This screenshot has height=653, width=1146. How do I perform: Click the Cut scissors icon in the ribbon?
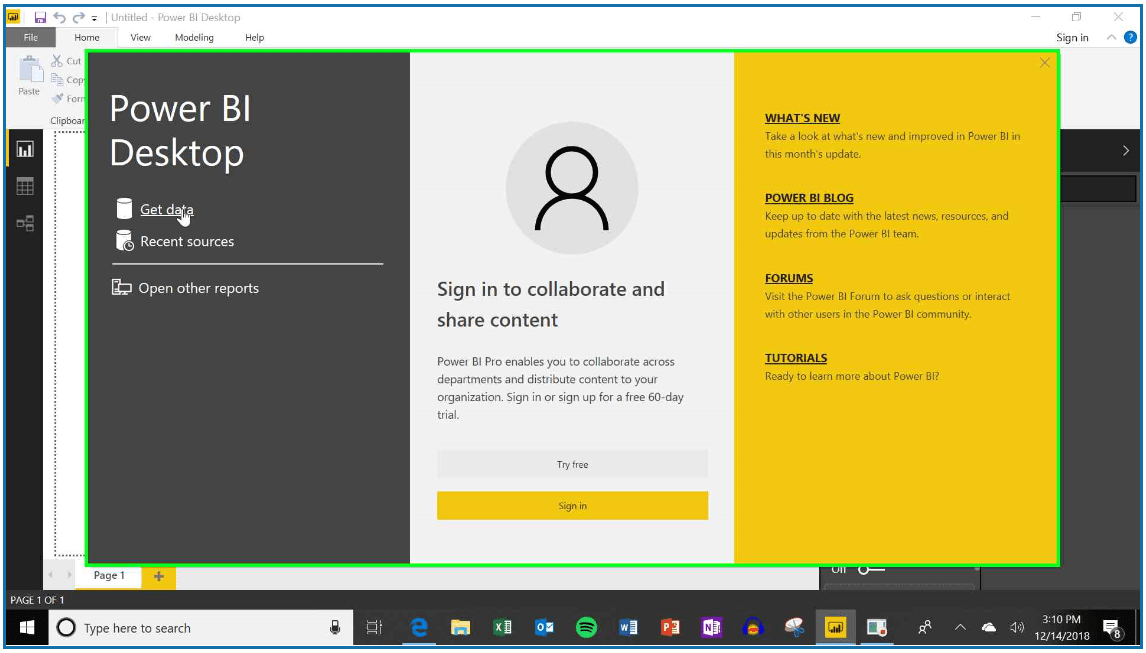tap(57, 61)
